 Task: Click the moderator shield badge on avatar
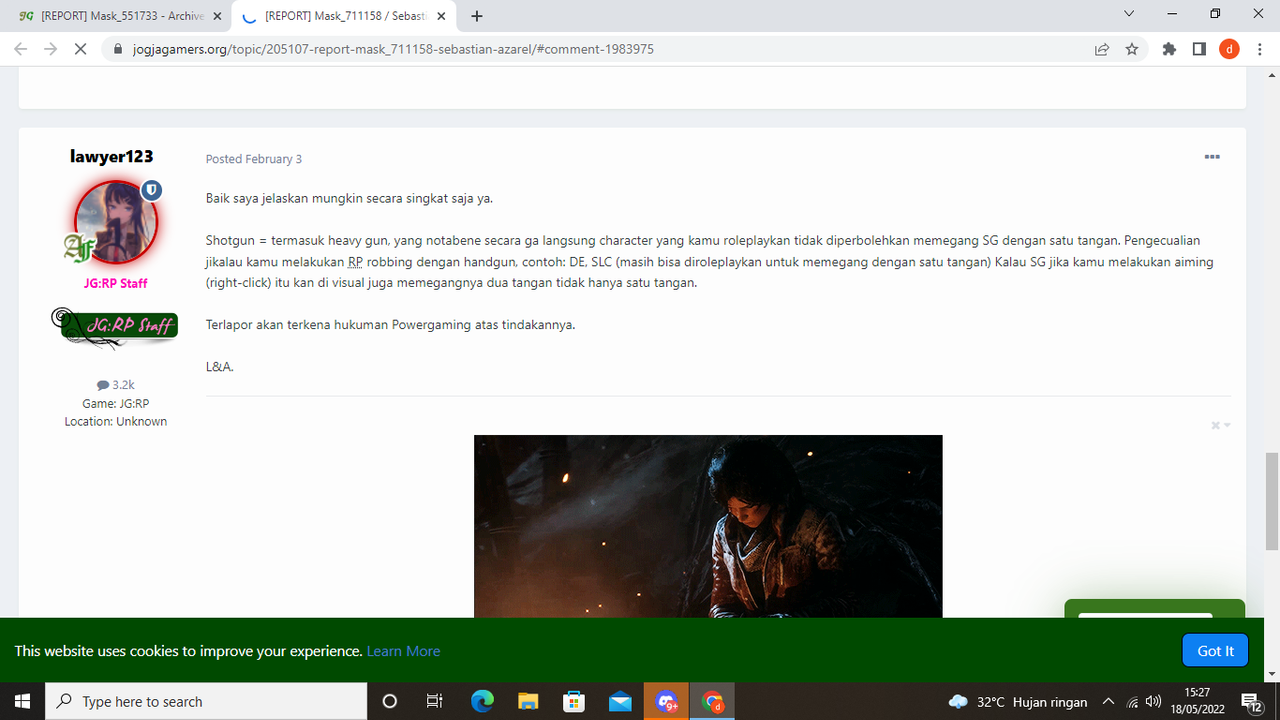[151, 189]
